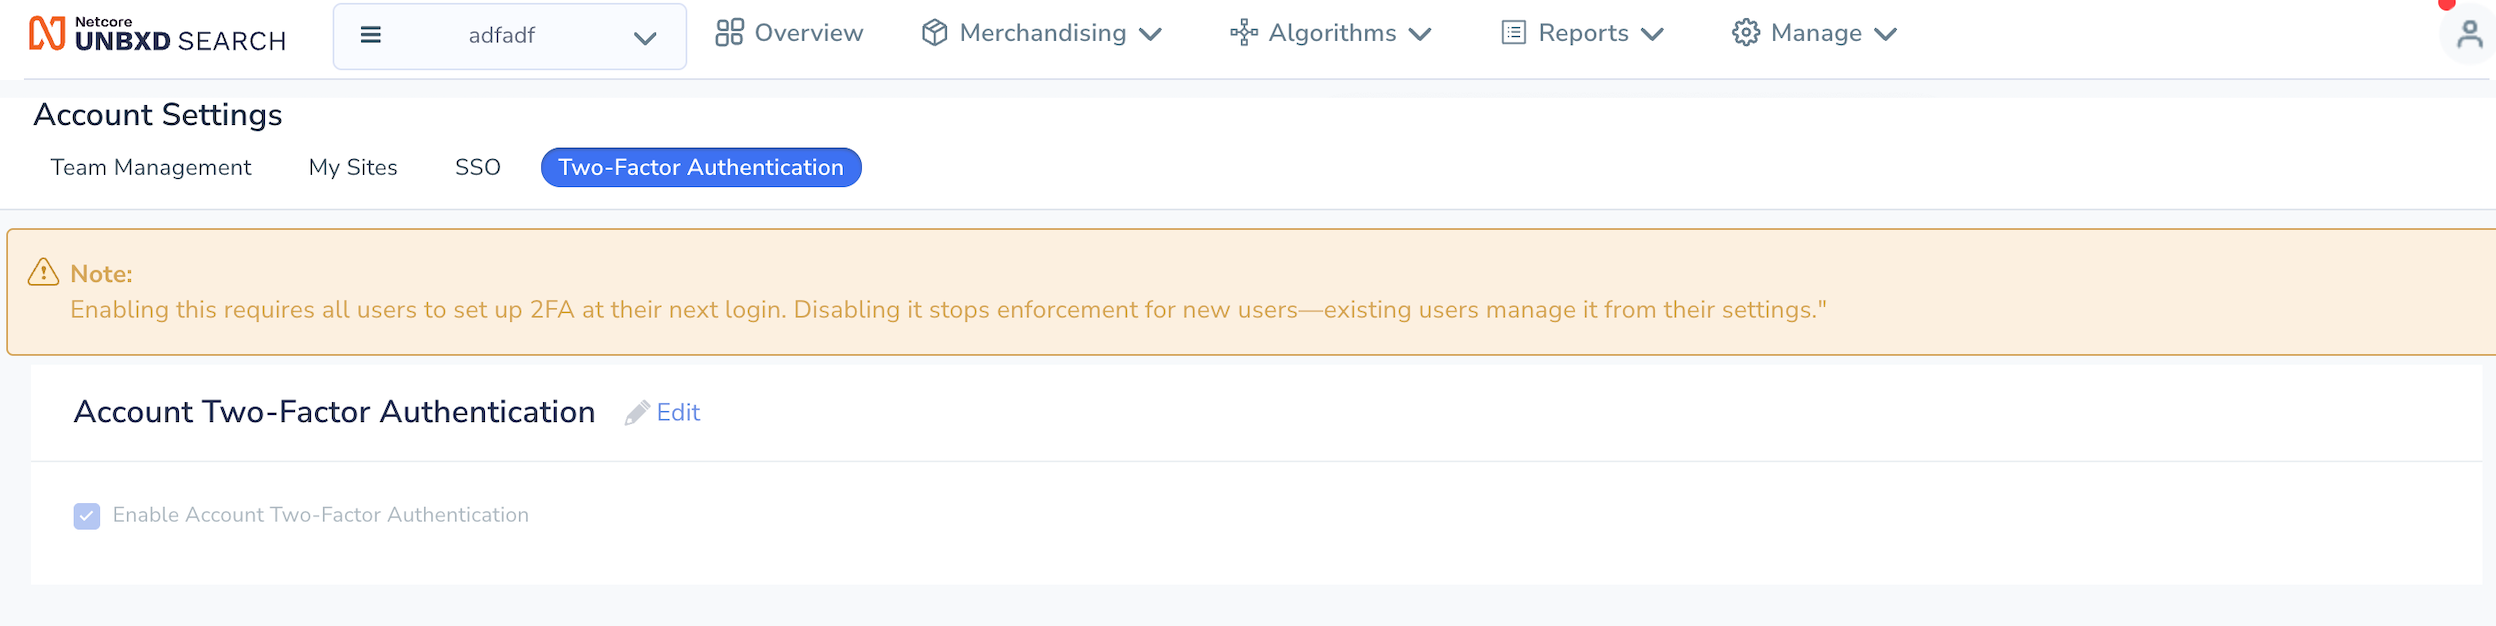This screenshot has height=626, width=2496.
Task: Expand the Algorithms dropdown chevron
Action: [1420, 35]
